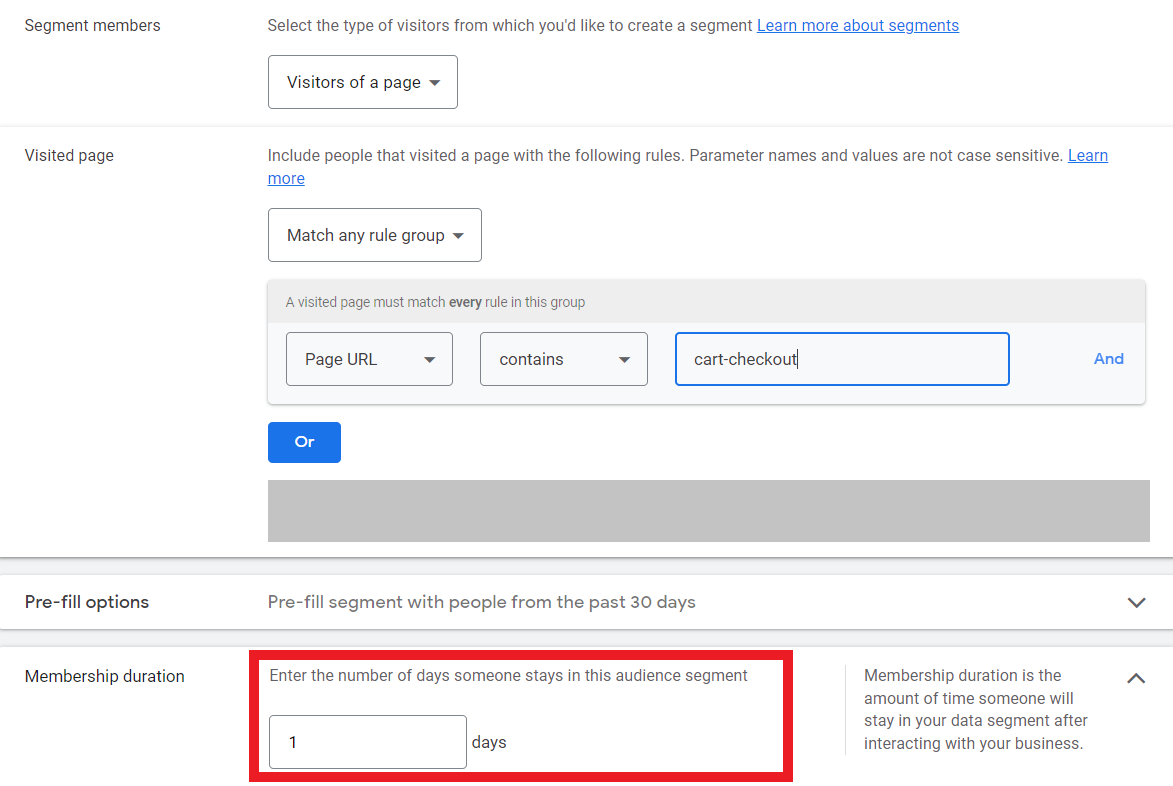Click the Visited page section label
This screenshot has height=786, width=1173.
[x=69, y=155]
